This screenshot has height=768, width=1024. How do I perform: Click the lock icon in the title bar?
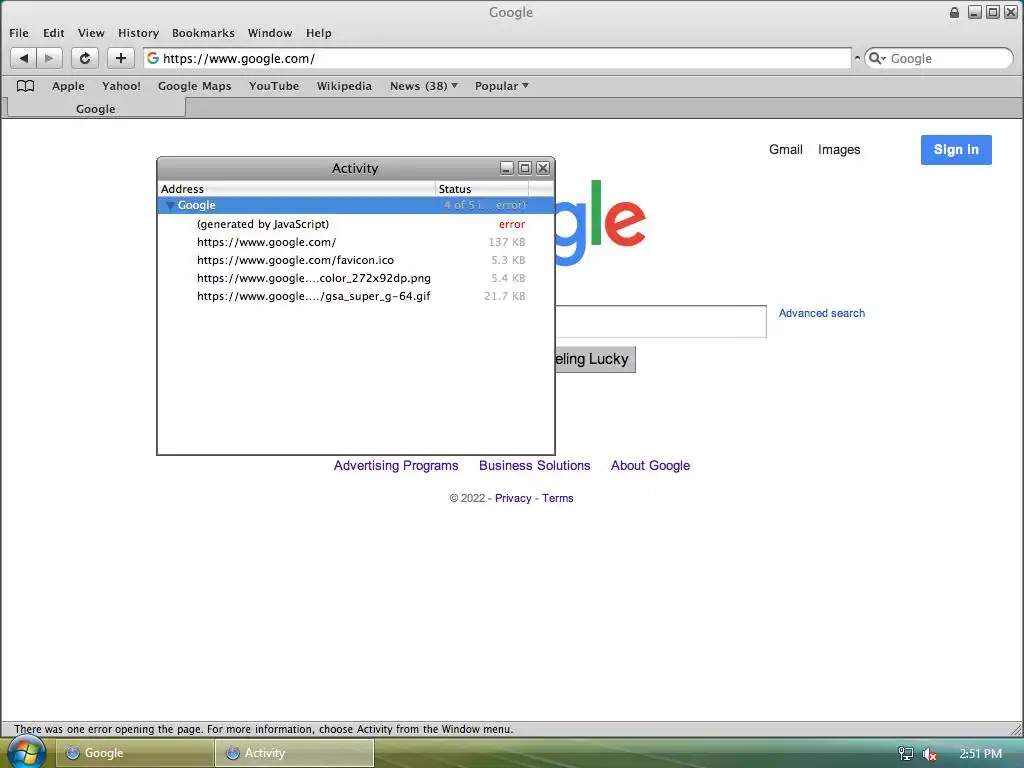[x=954, y=12]
